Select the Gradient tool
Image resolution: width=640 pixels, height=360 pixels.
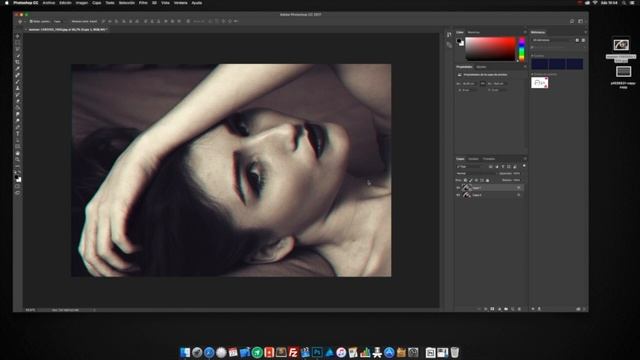18,108
